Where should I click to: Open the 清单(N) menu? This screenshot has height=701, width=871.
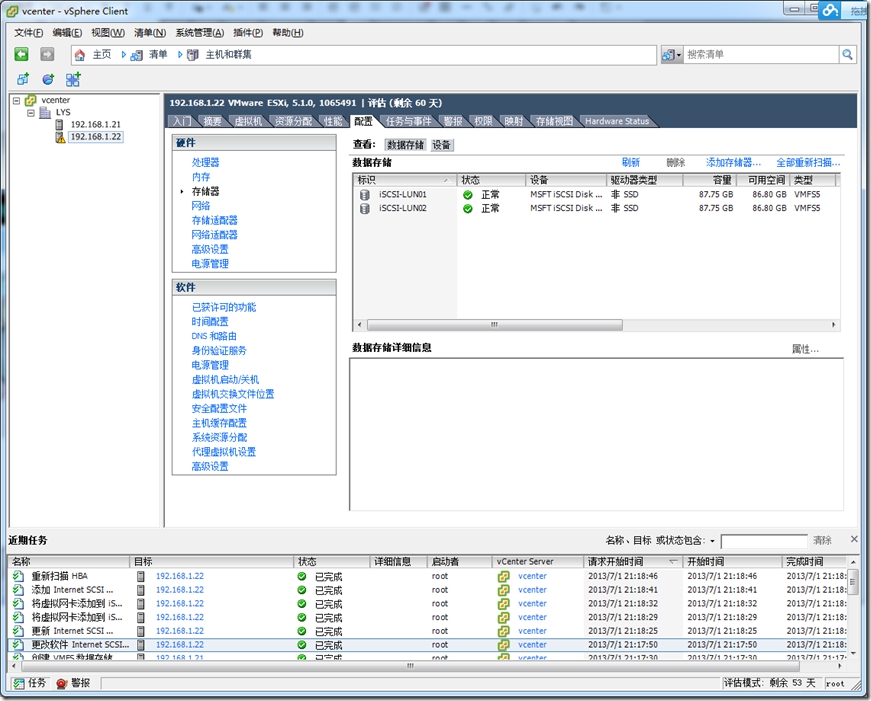150,33
